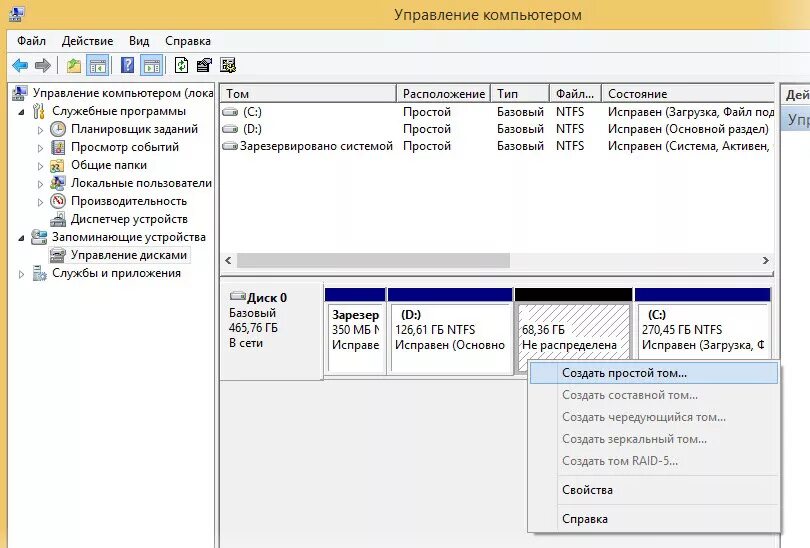Click the Общие папки folder icon
810x548 pixels.
coord(57,165)
